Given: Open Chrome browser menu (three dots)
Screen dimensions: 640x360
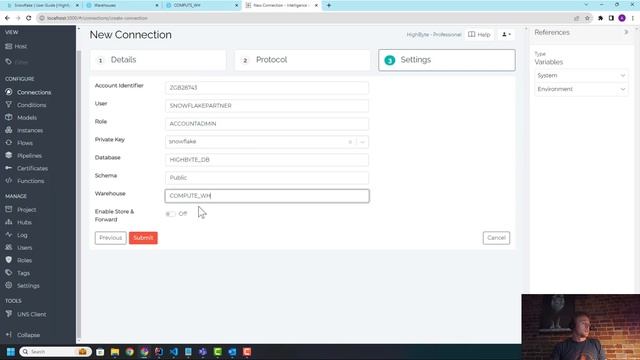Looking at the screenshot, I should [633, 18].
